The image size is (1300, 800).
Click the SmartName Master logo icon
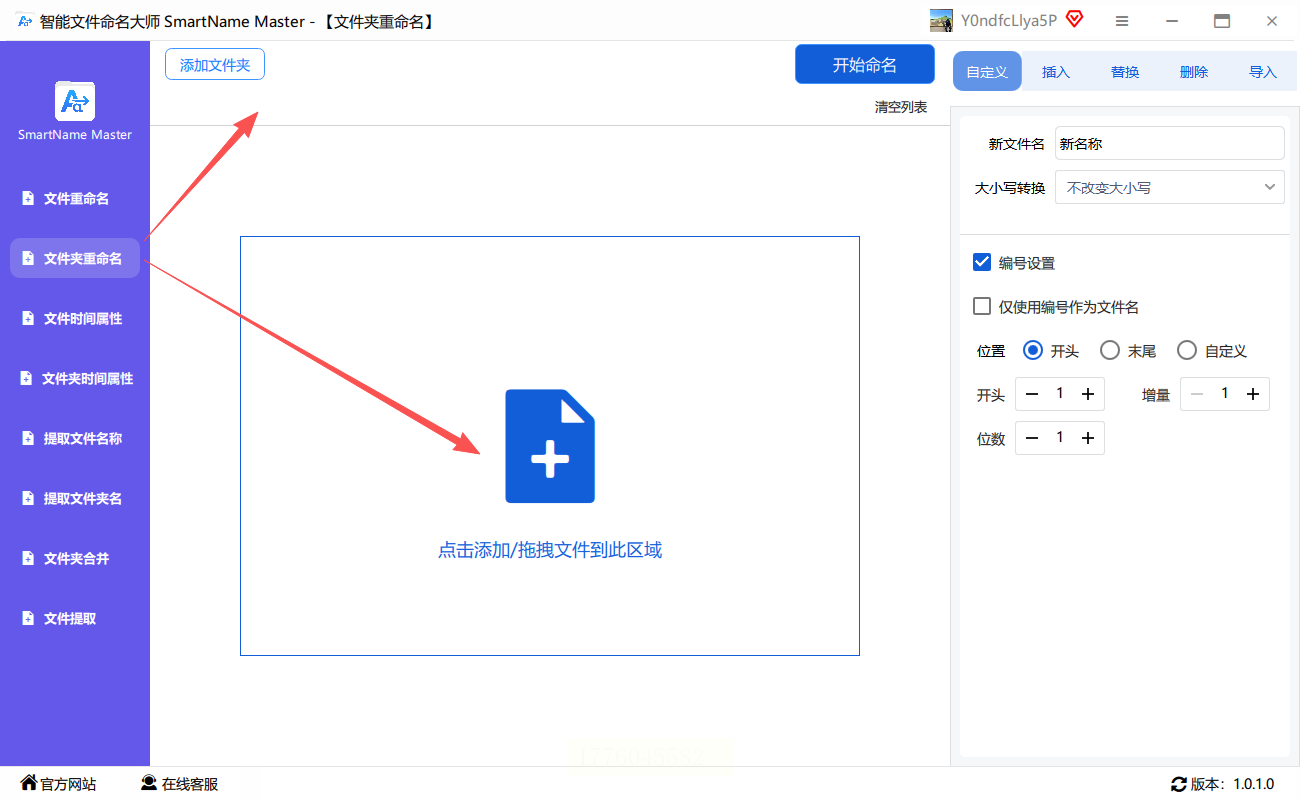click(x=75, y=101)
